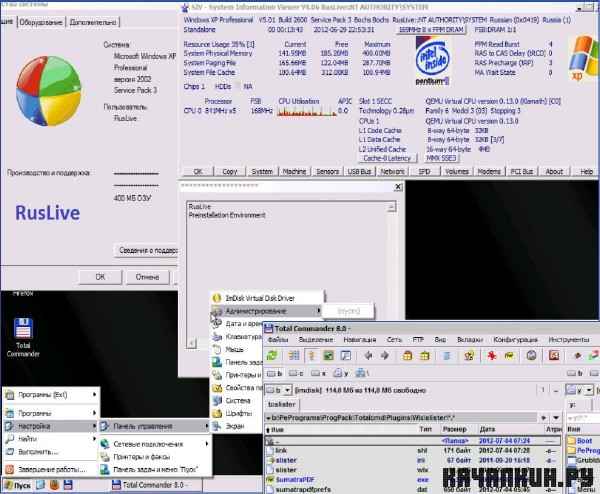Open Система in control panel list

[237, 400]
